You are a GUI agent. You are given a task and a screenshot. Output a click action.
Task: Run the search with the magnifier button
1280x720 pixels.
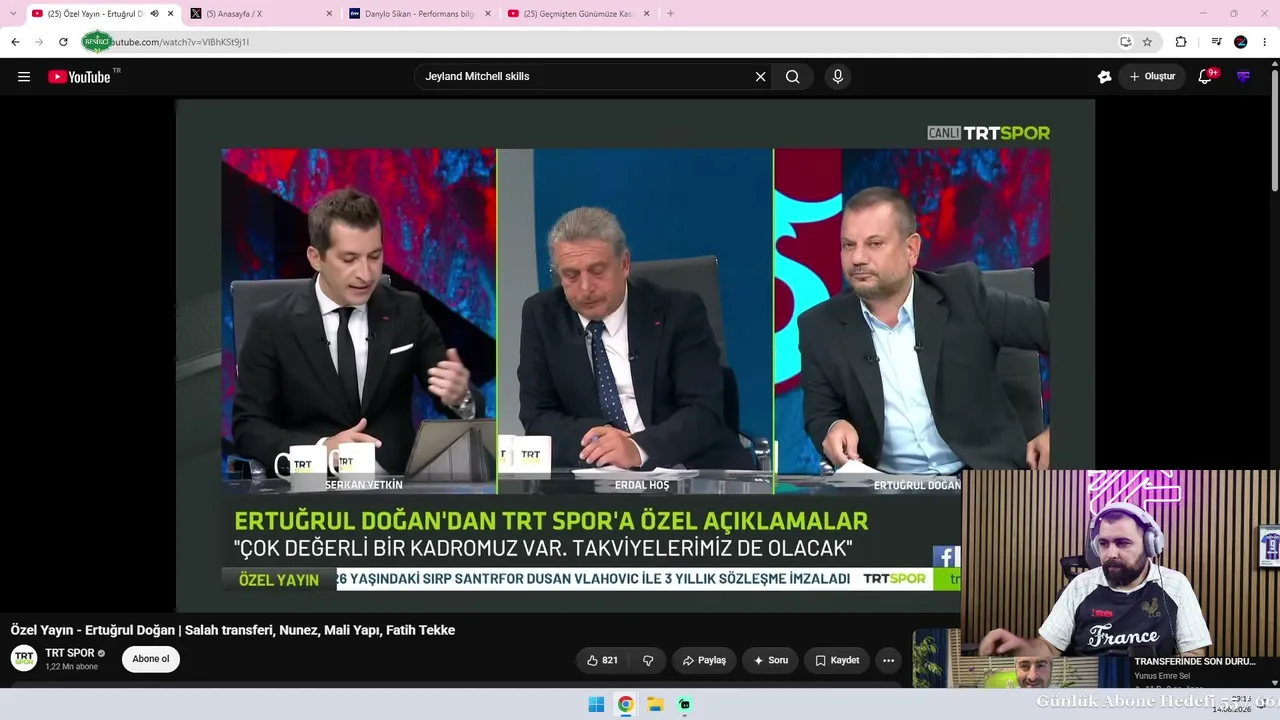click(793, 77)
